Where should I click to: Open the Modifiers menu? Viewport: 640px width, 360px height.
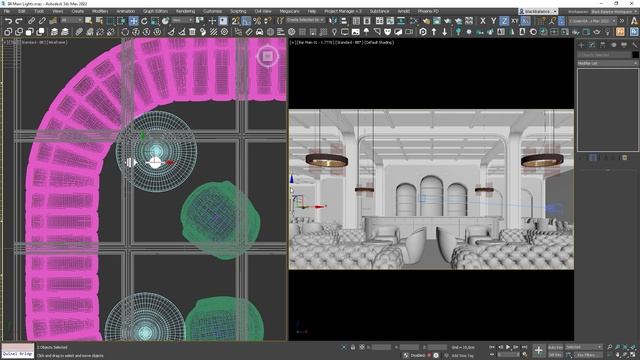[x=100, y=11]
